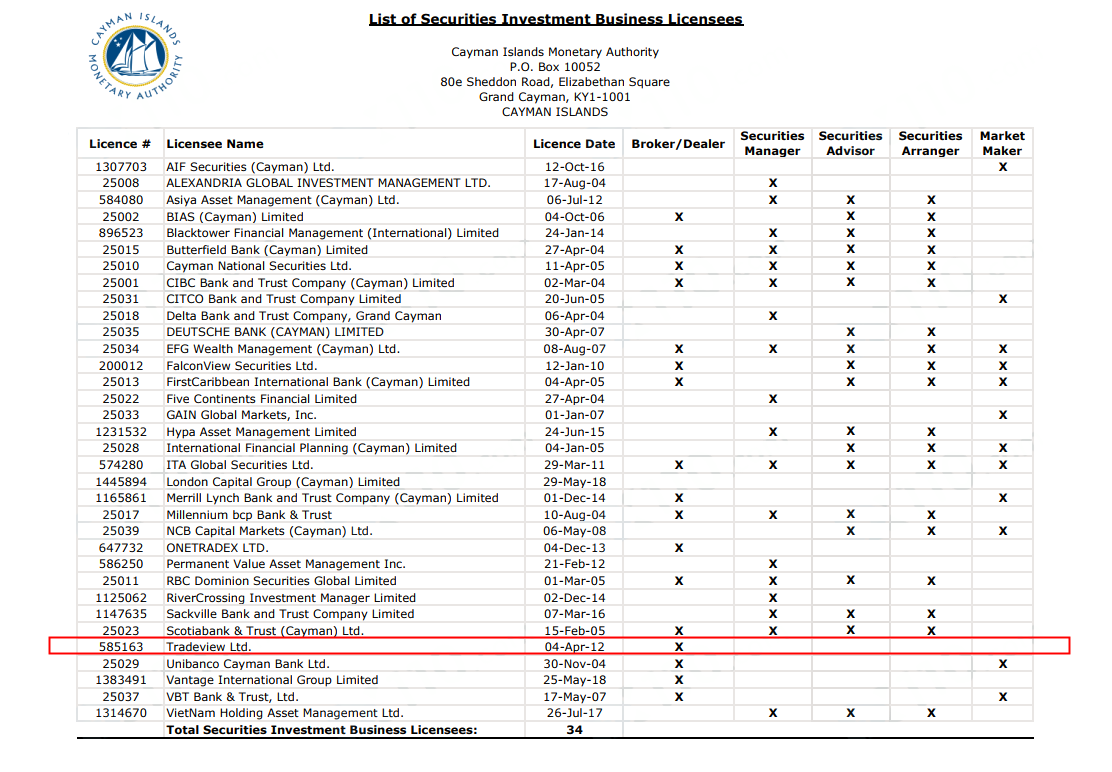Select 'Blacktower Financial Management (International) Limited'
The width and height of the screenshot is (1112, 772).
(x=333, y=233)
